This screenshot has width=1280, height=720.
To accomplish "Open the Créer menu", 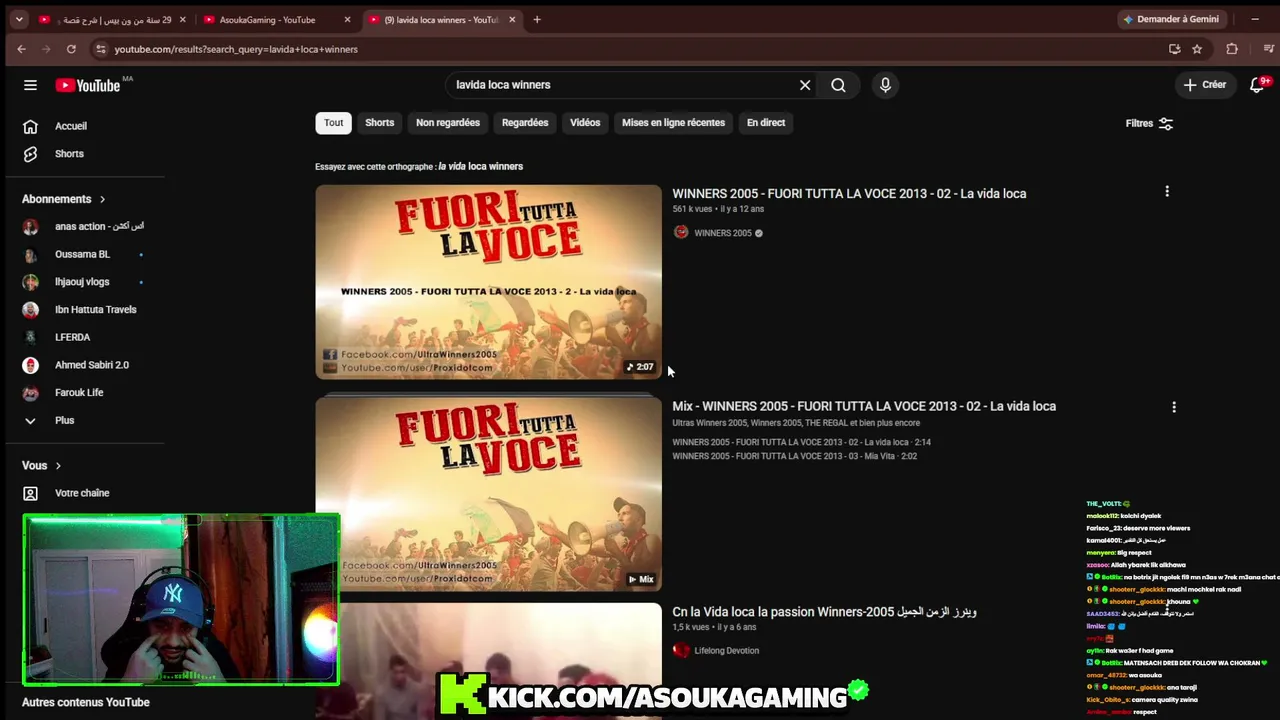I will (1204, 85).
